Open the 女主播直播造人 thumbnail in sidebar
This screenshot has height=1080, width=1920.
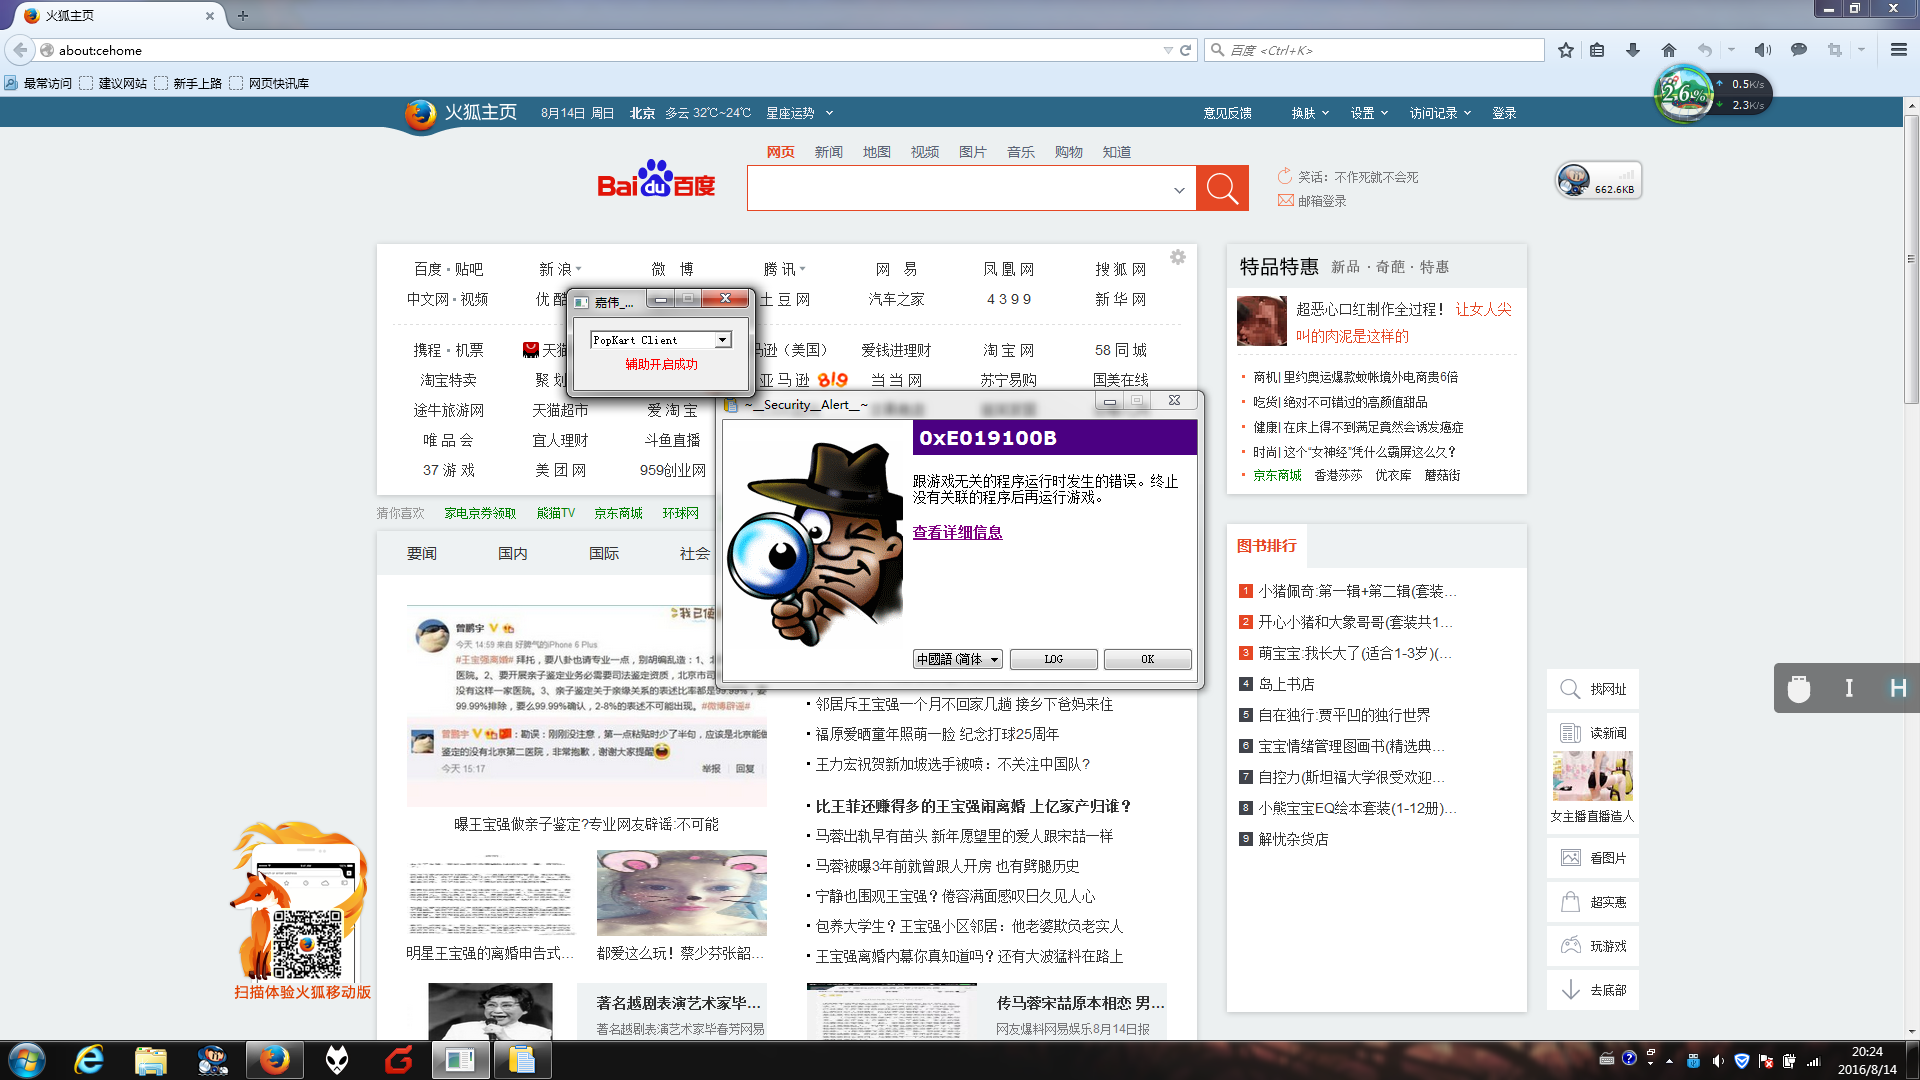pos(1592,777)
